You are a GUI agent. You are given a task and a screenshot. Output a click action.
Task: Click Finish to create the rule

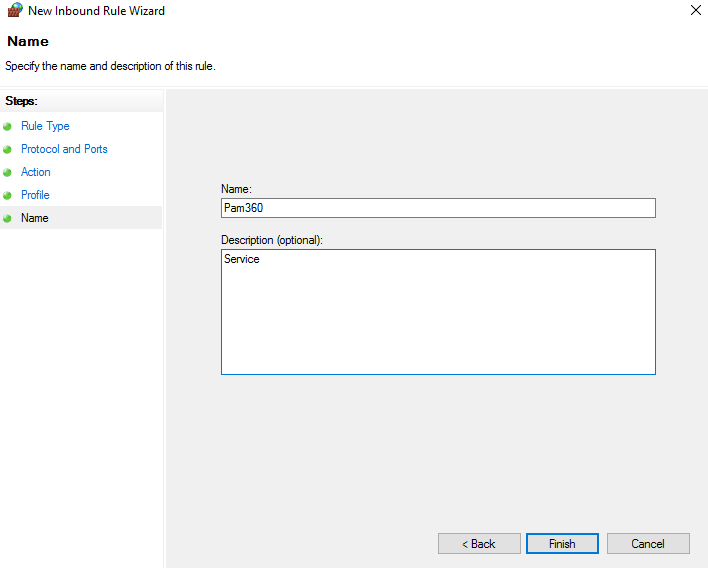tap(562, 544)
